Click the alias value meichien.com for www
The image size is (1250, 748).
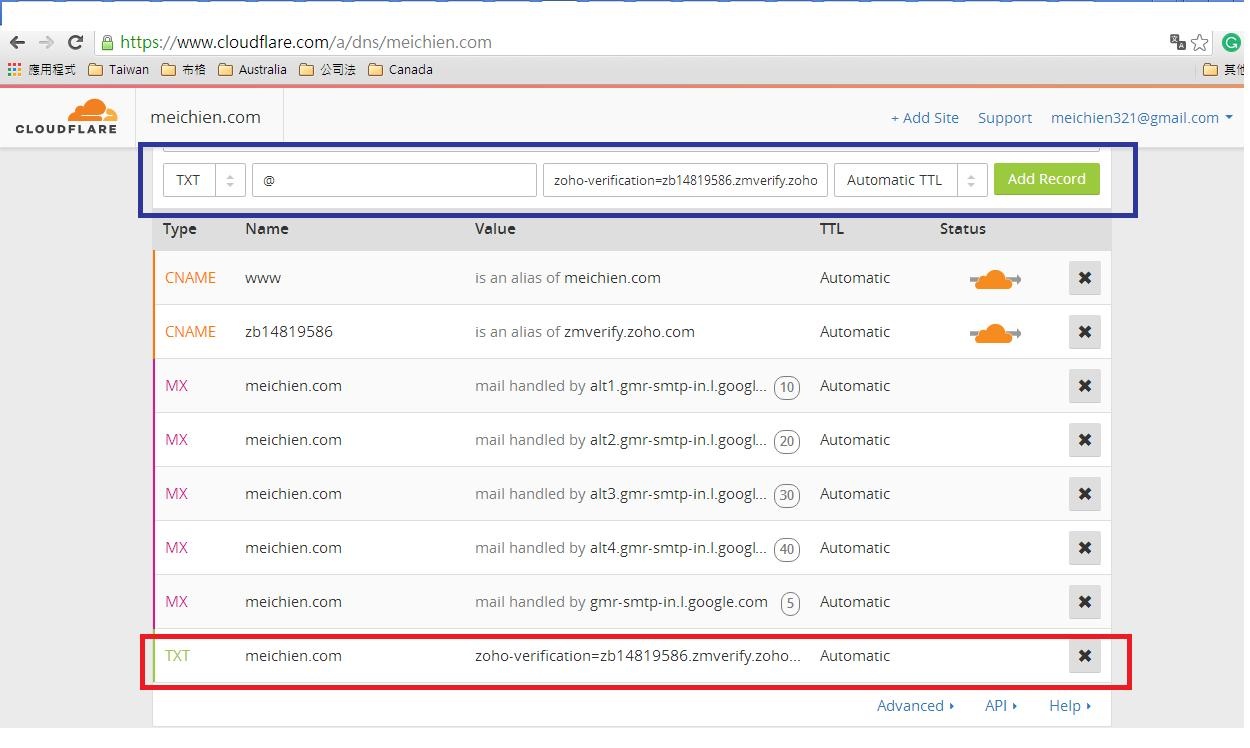pyautogui.click(x=612, y=278)
